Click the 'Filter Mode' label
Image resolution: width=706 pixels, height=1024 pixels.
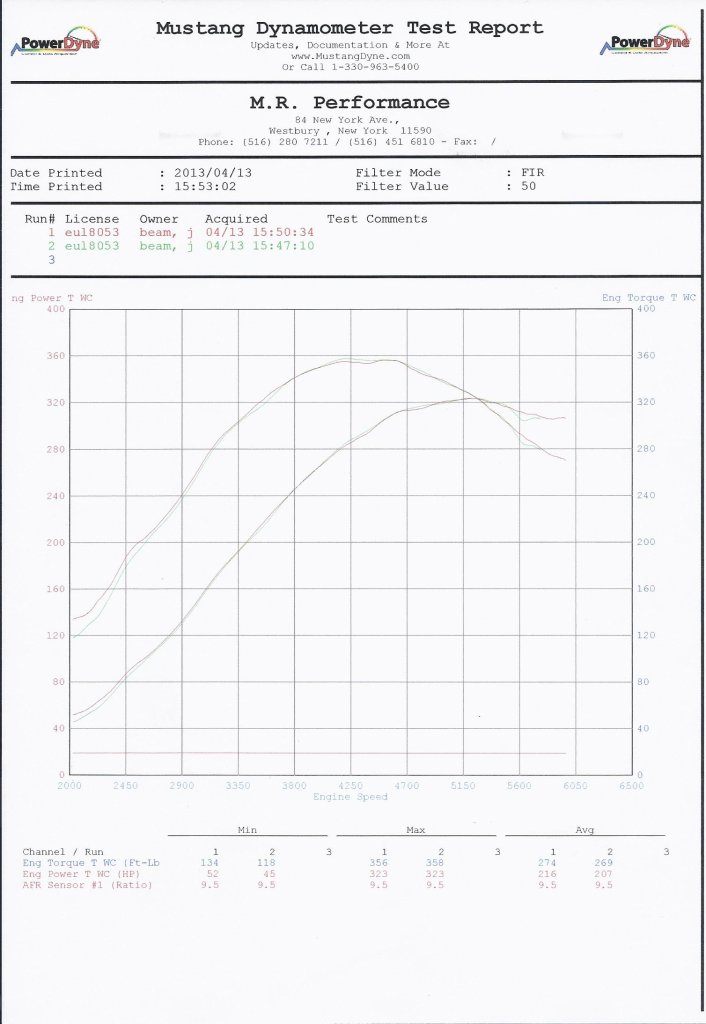tap(398, 172)
